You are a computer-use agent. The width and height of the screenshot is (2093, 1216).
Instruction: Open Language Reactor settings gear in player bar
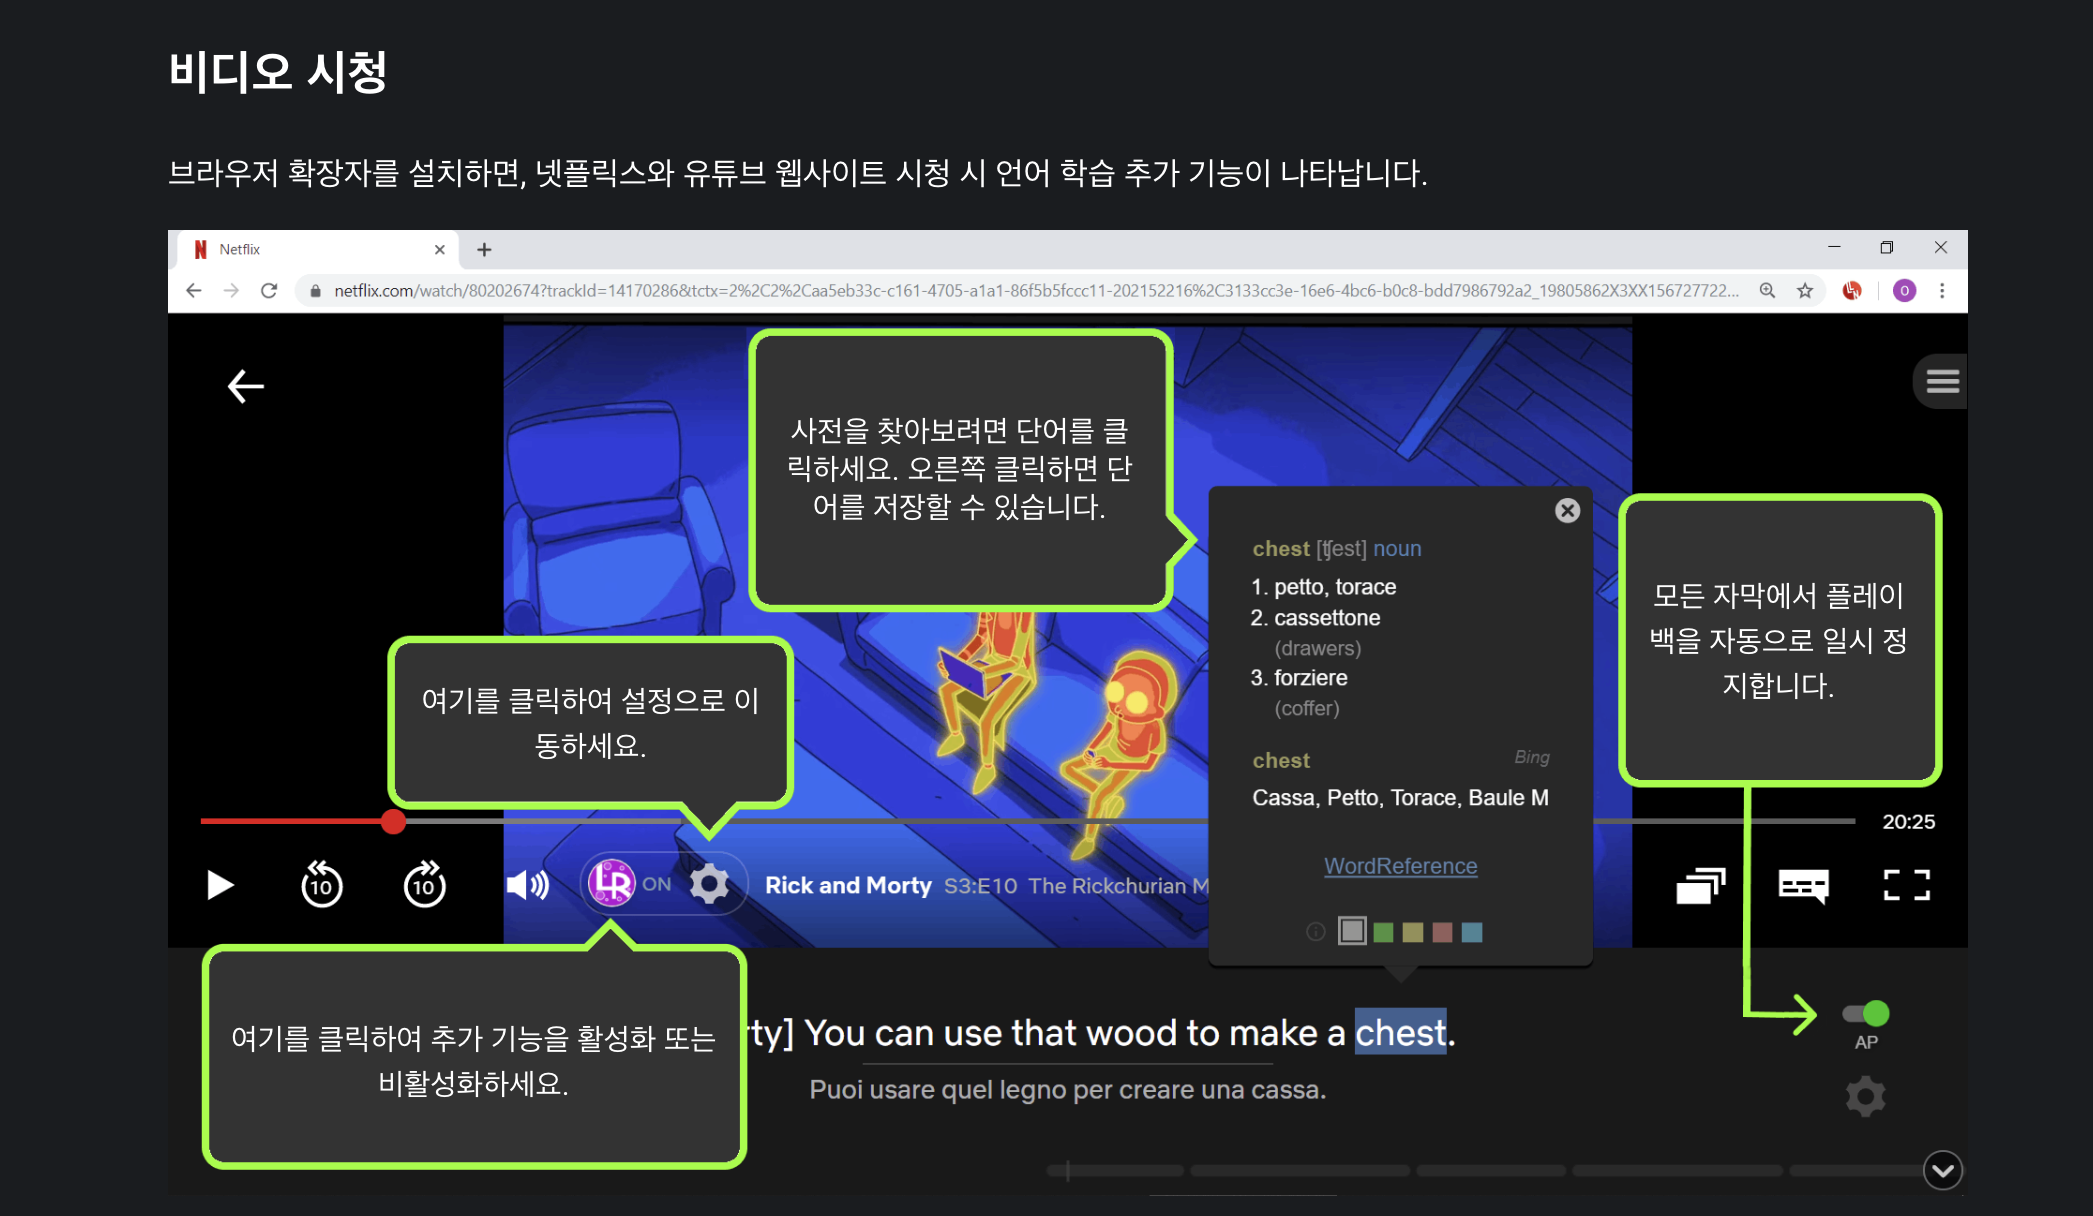pos(709,884)
